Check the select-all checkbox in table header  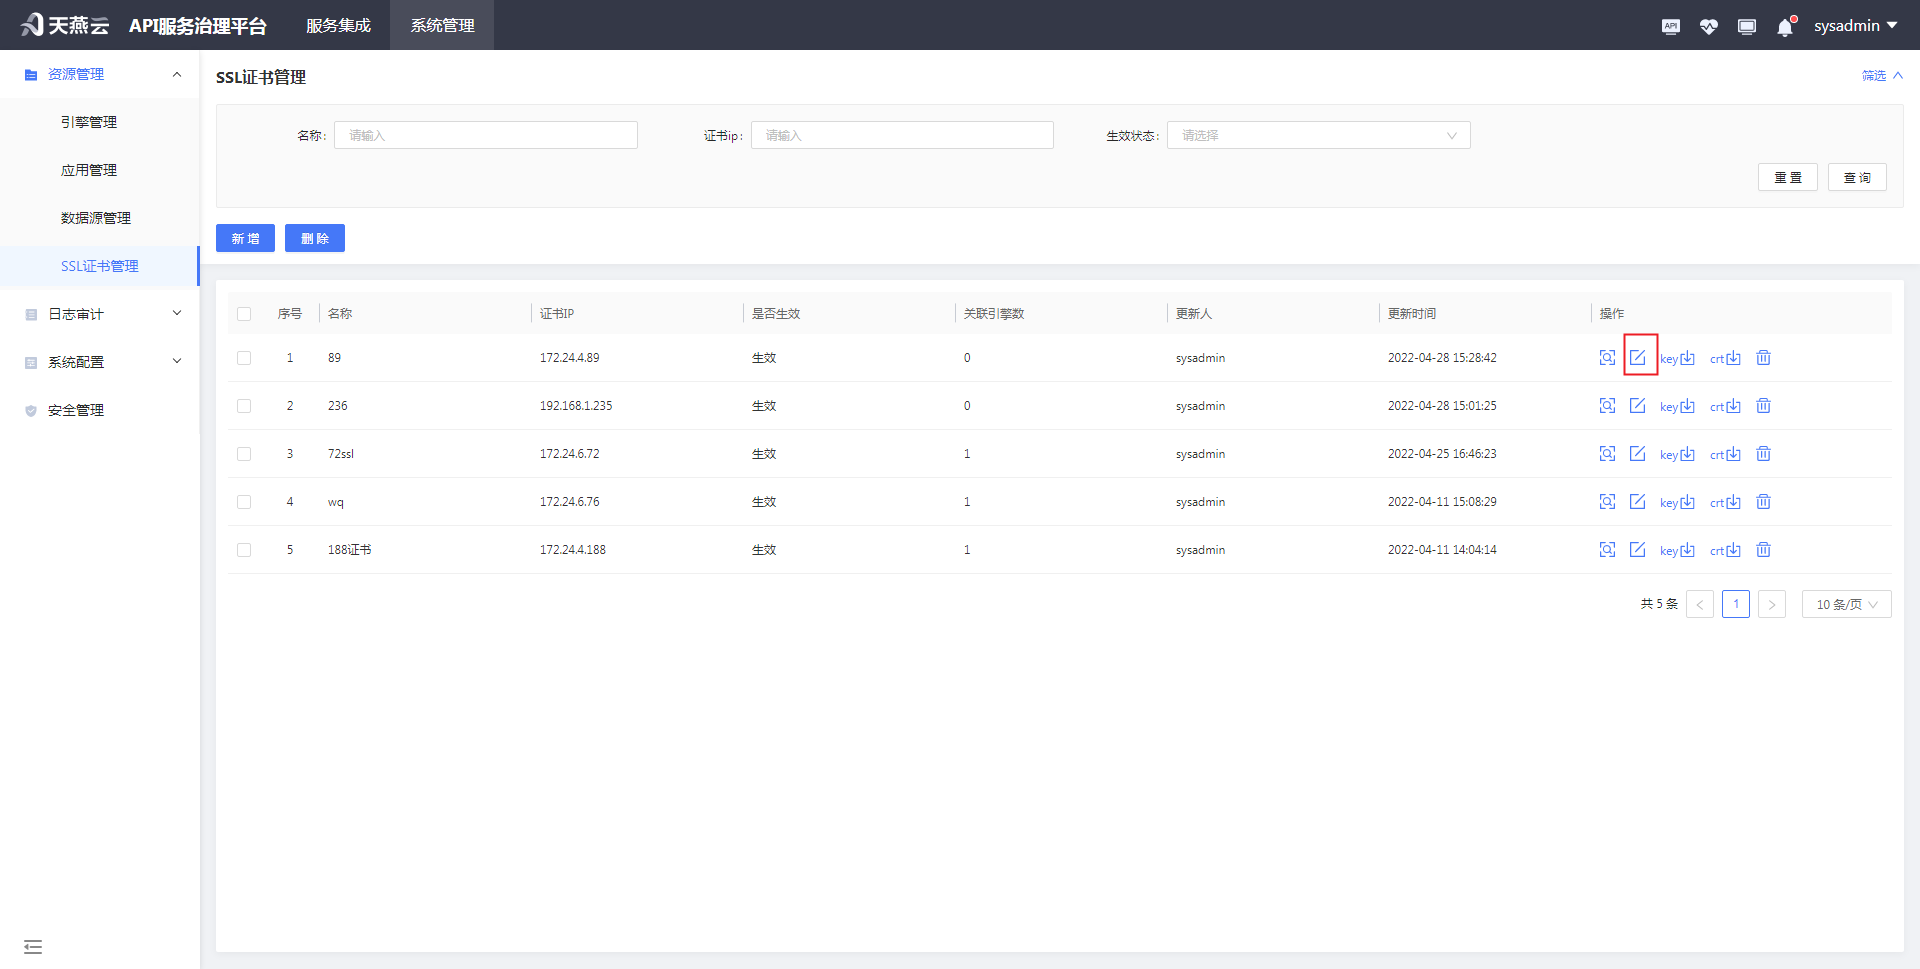pyautogui.click(x=244, y=314)
